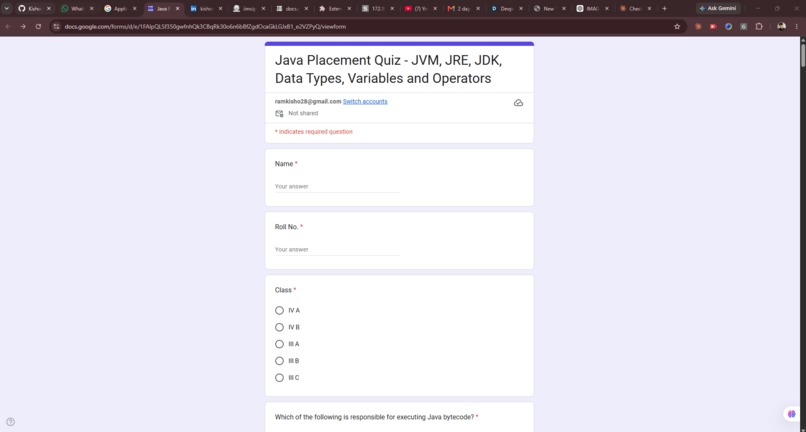View site information icon in address bar
This screenshot has width=806, height=432.
57,26
